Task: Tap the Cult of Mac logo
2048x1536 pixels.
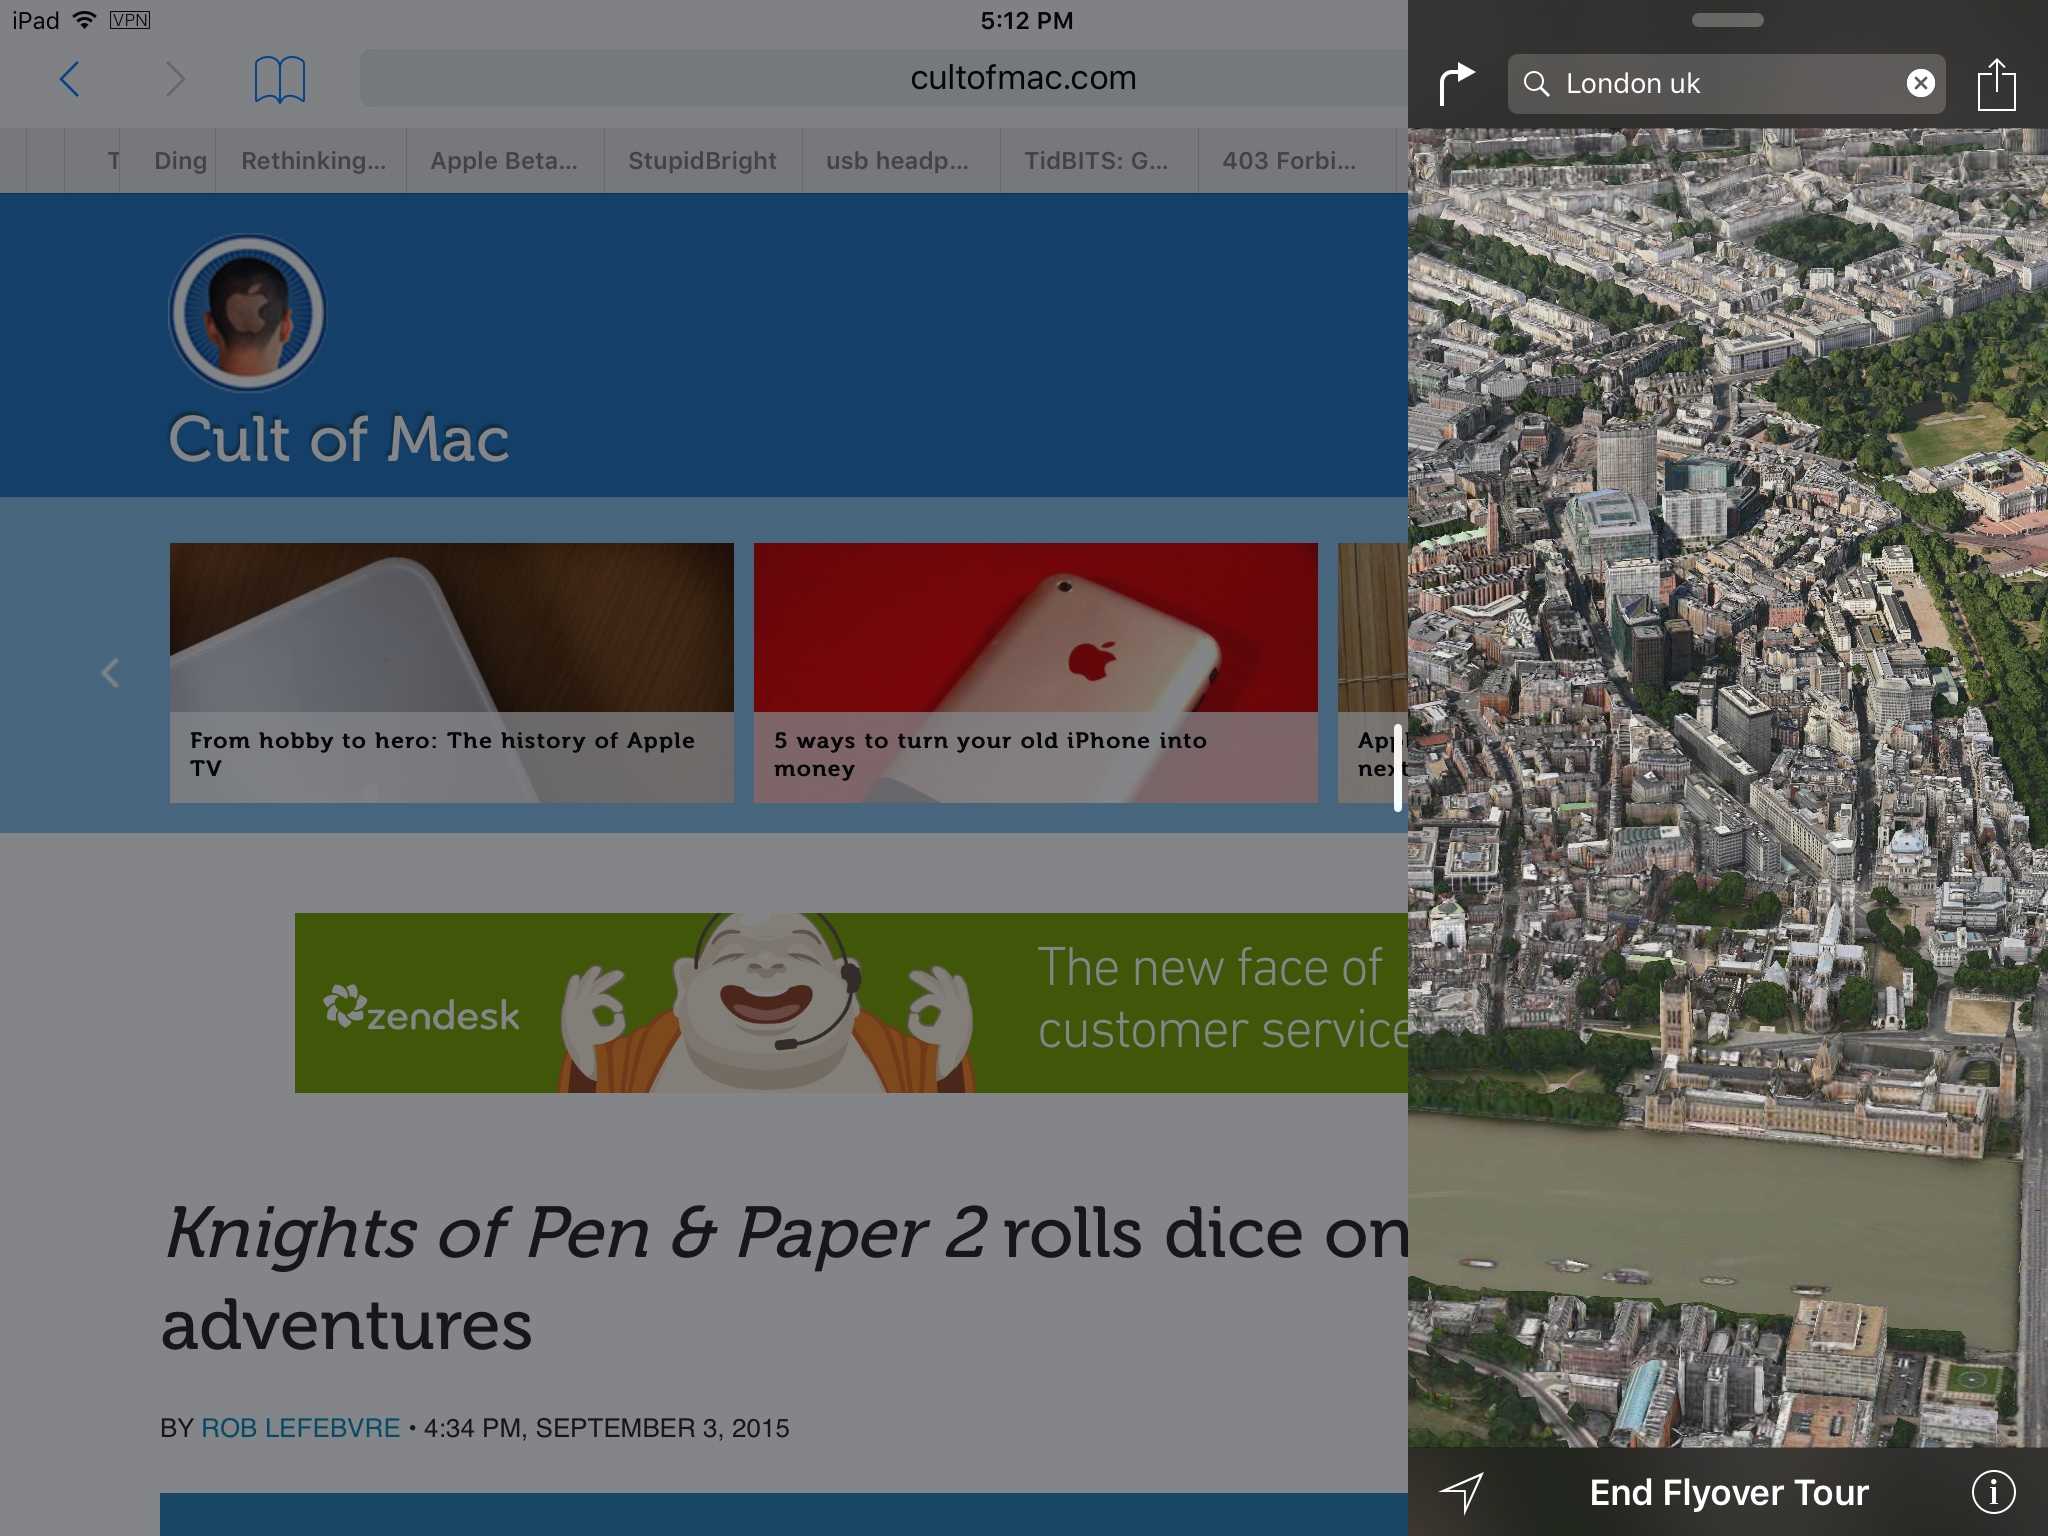Action: (247, 313)
